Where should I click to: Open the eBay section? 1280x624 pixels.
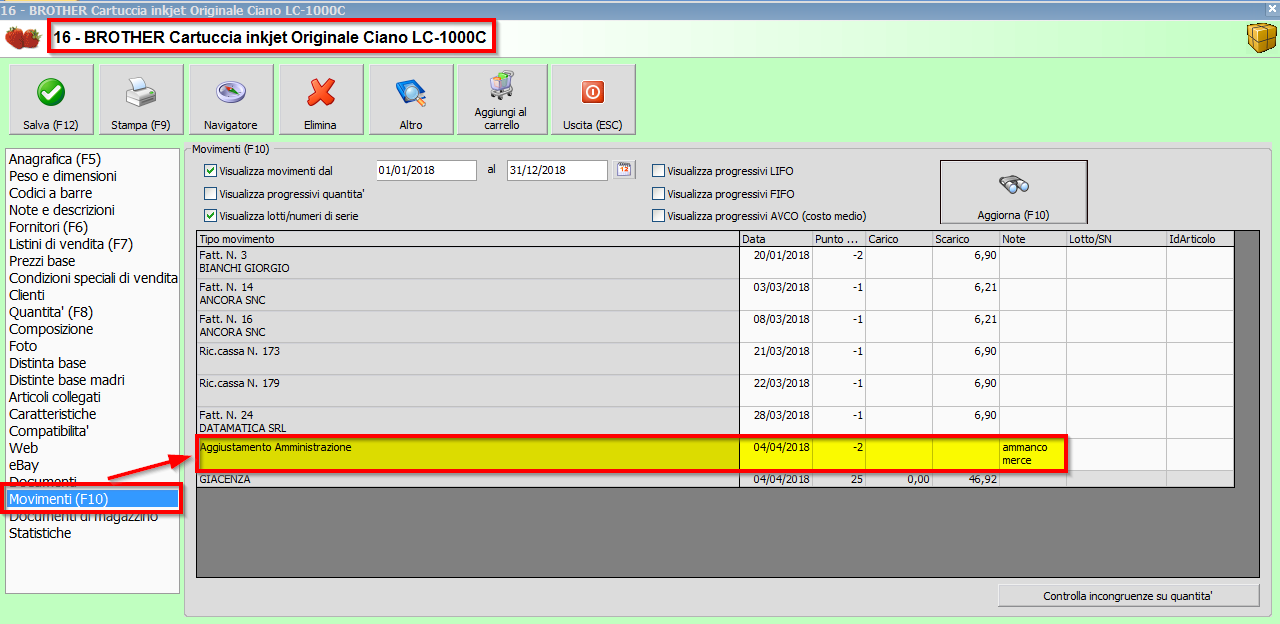pos(24,465)
